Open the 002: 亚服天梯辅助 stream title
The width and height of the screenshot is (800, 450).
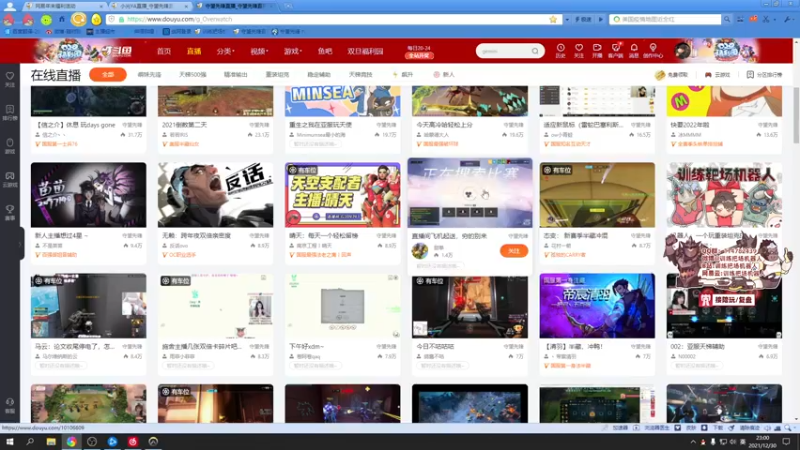[x=697, y=346]
